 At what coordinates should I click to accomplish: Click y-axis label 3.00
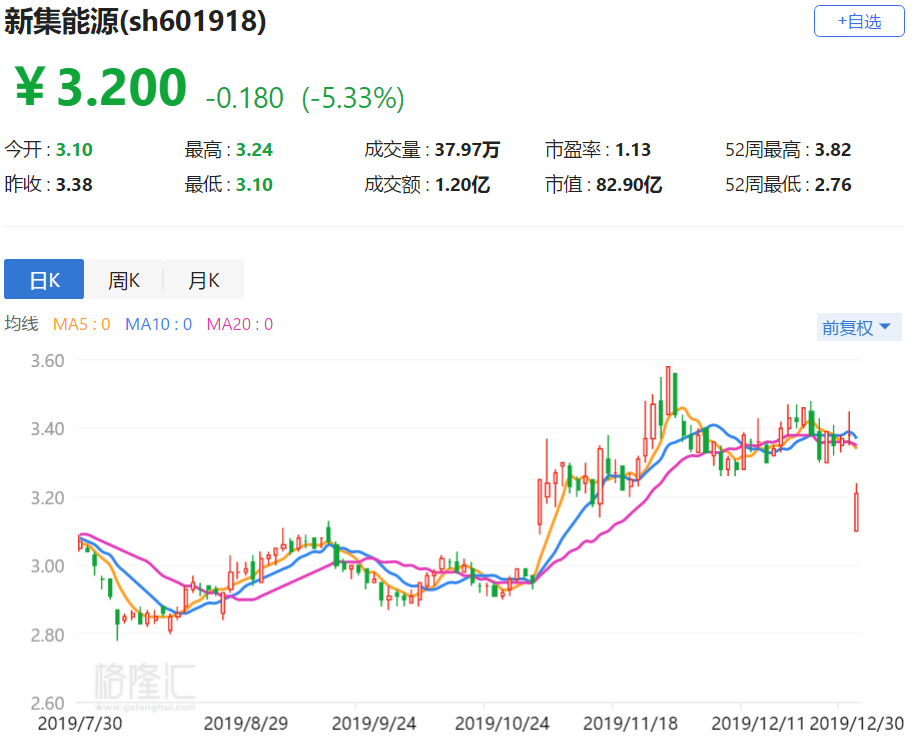pos(47,566)
